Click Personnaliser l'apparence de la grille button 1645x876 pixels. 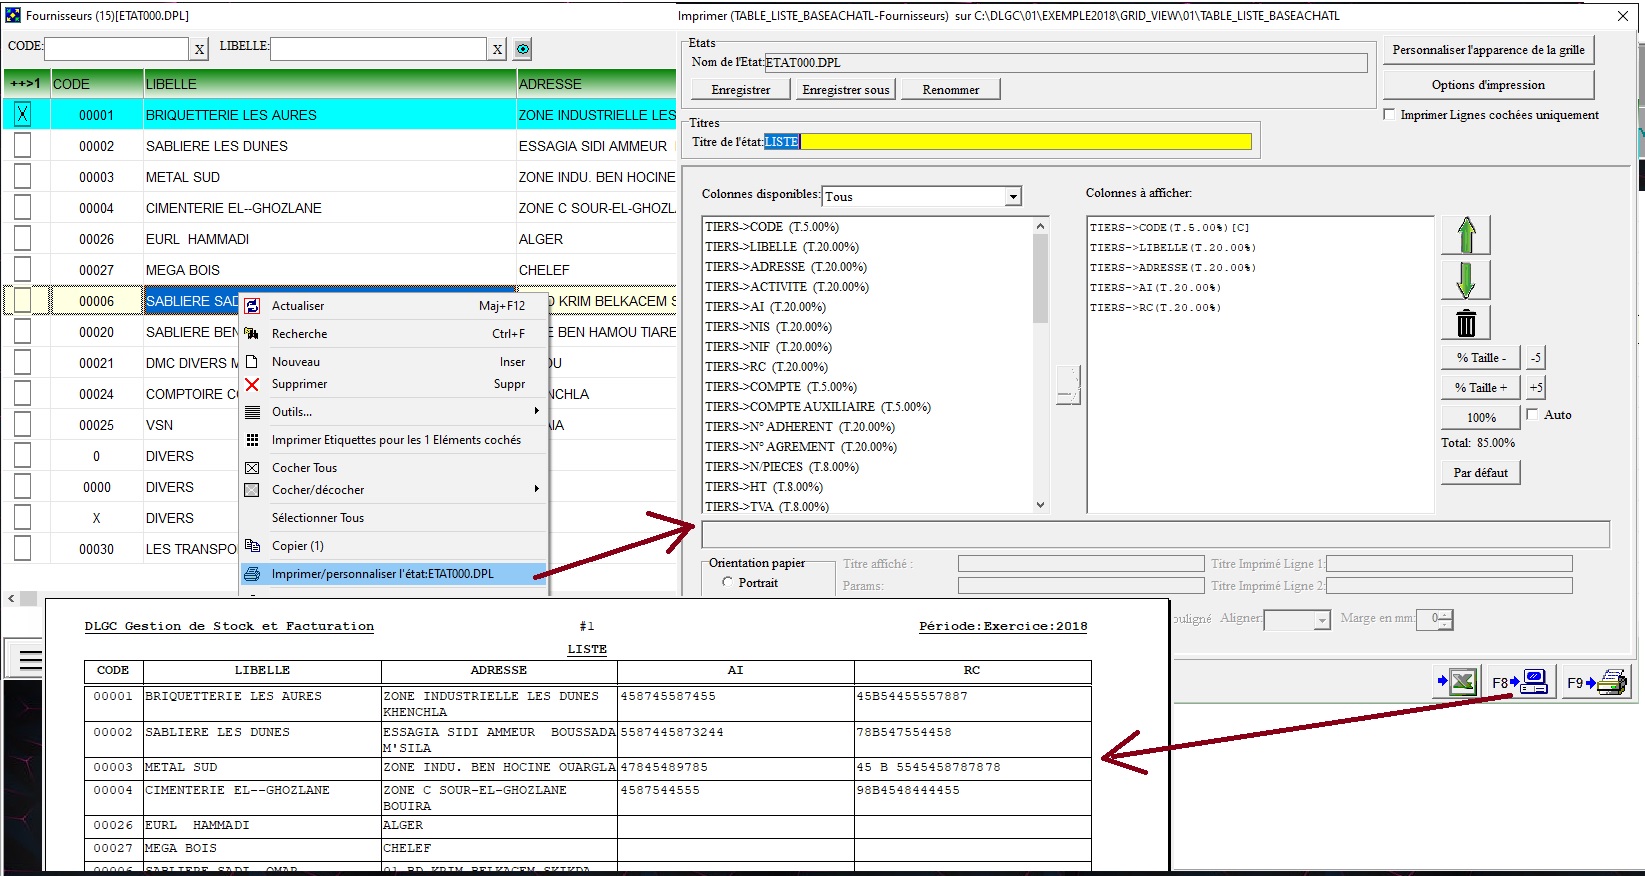point(1488,50)
